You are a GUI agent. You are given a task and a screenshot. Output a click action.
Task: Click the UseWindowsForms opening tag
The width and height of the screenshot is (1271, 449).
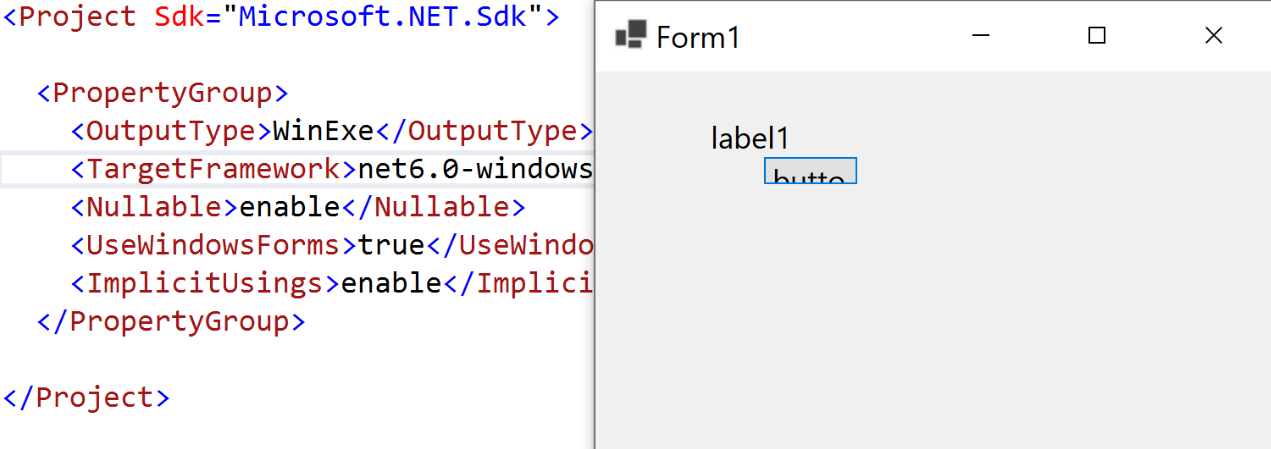coord(214,245)
